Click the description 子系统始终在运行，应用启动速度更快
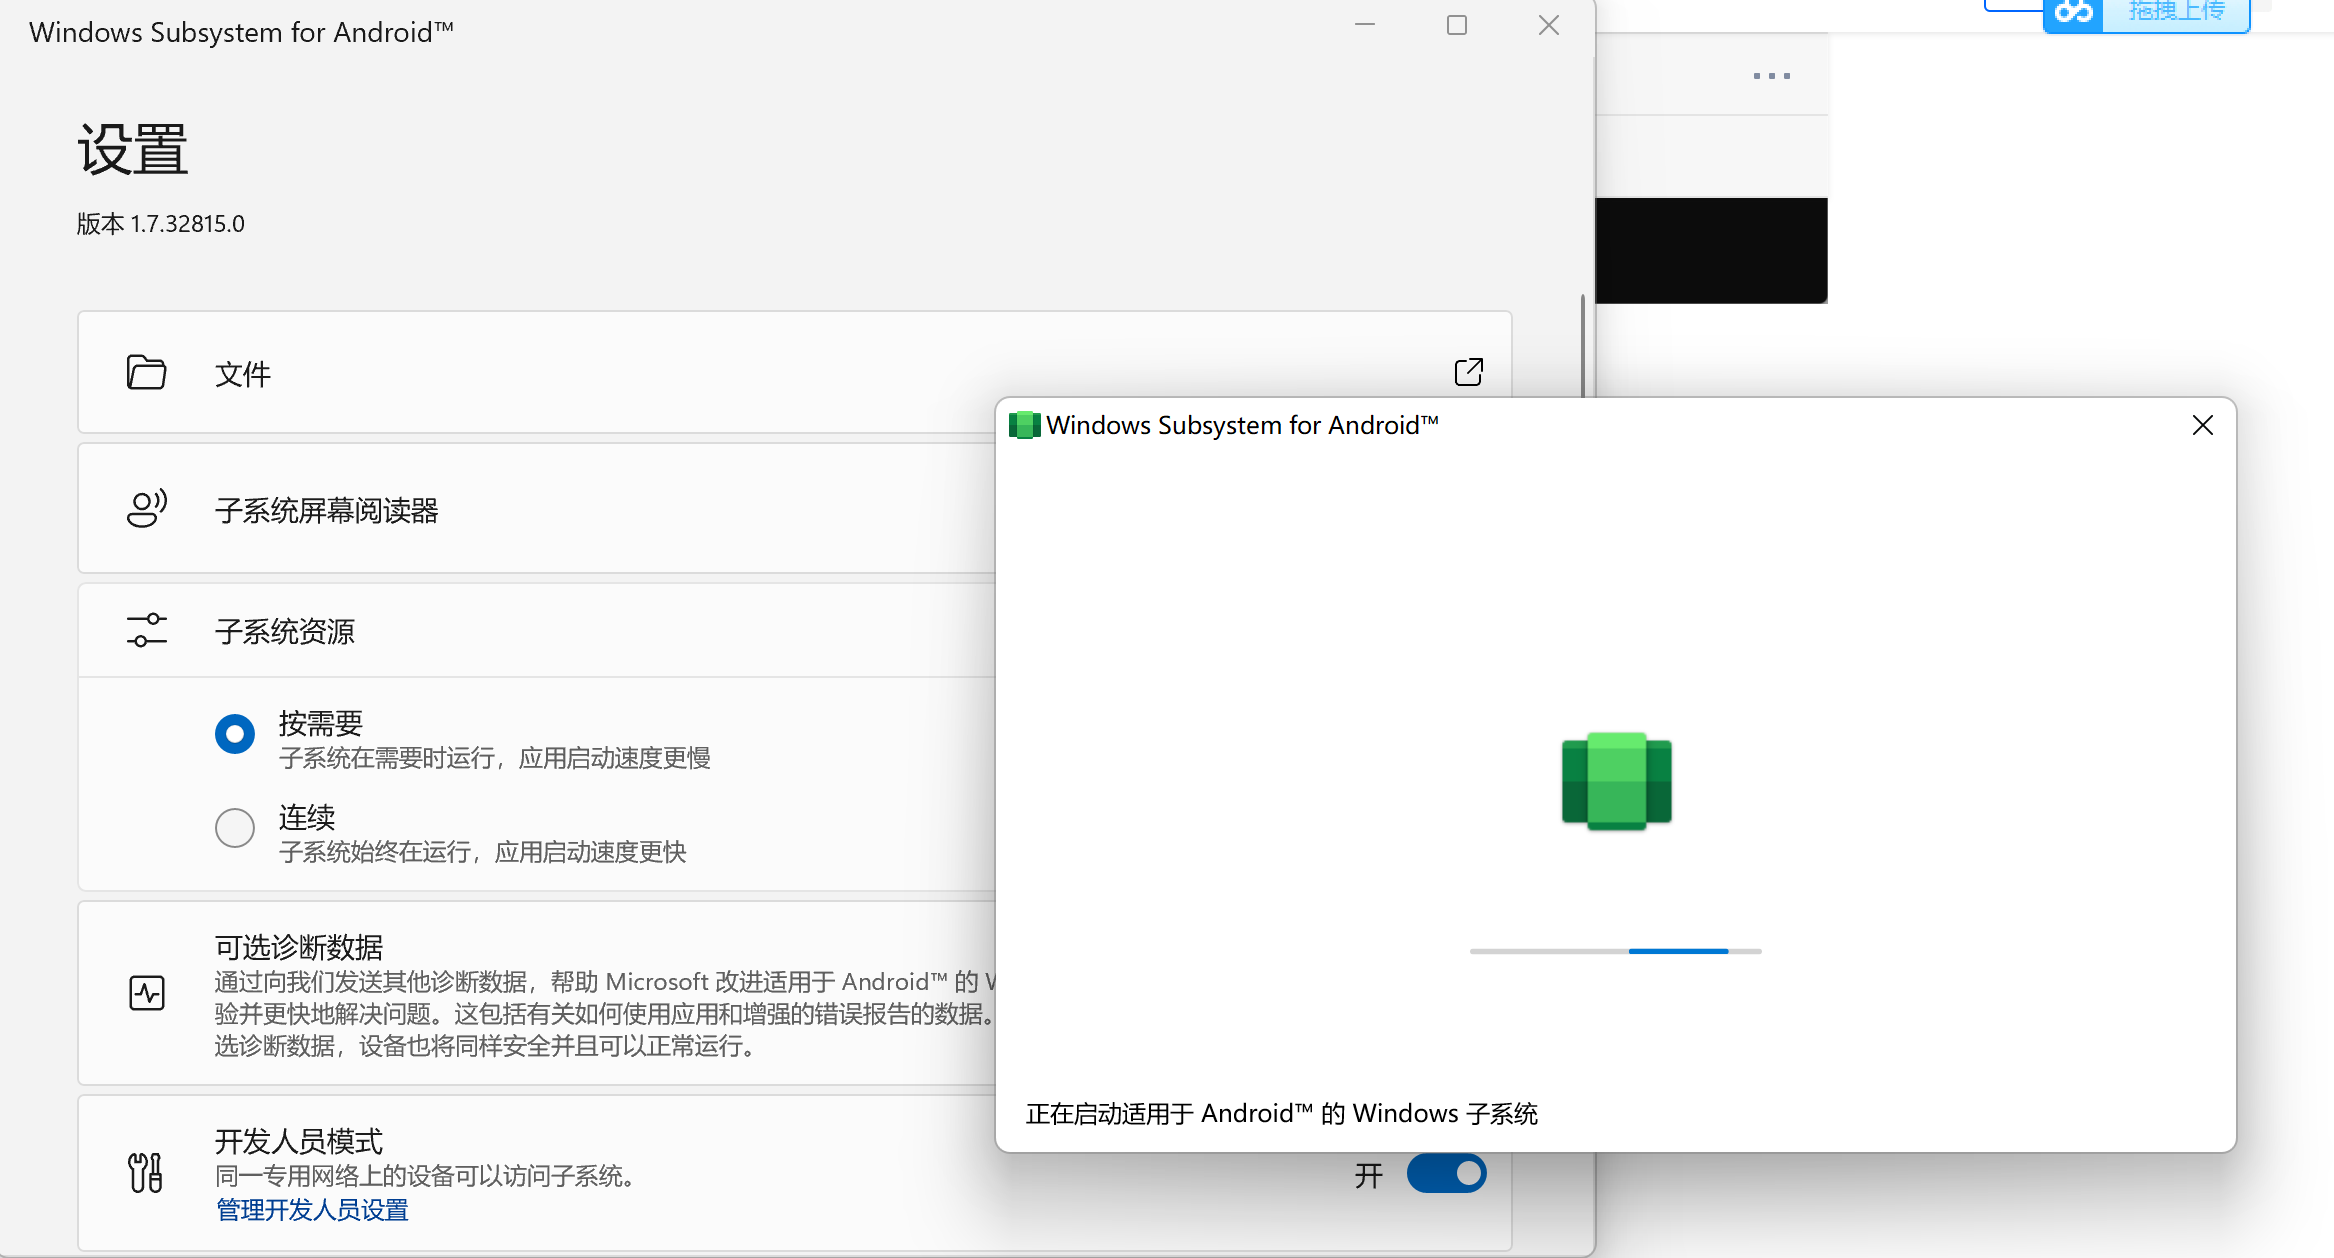This screenshot has width=2334, height=1258. click(x=483, y=852)
